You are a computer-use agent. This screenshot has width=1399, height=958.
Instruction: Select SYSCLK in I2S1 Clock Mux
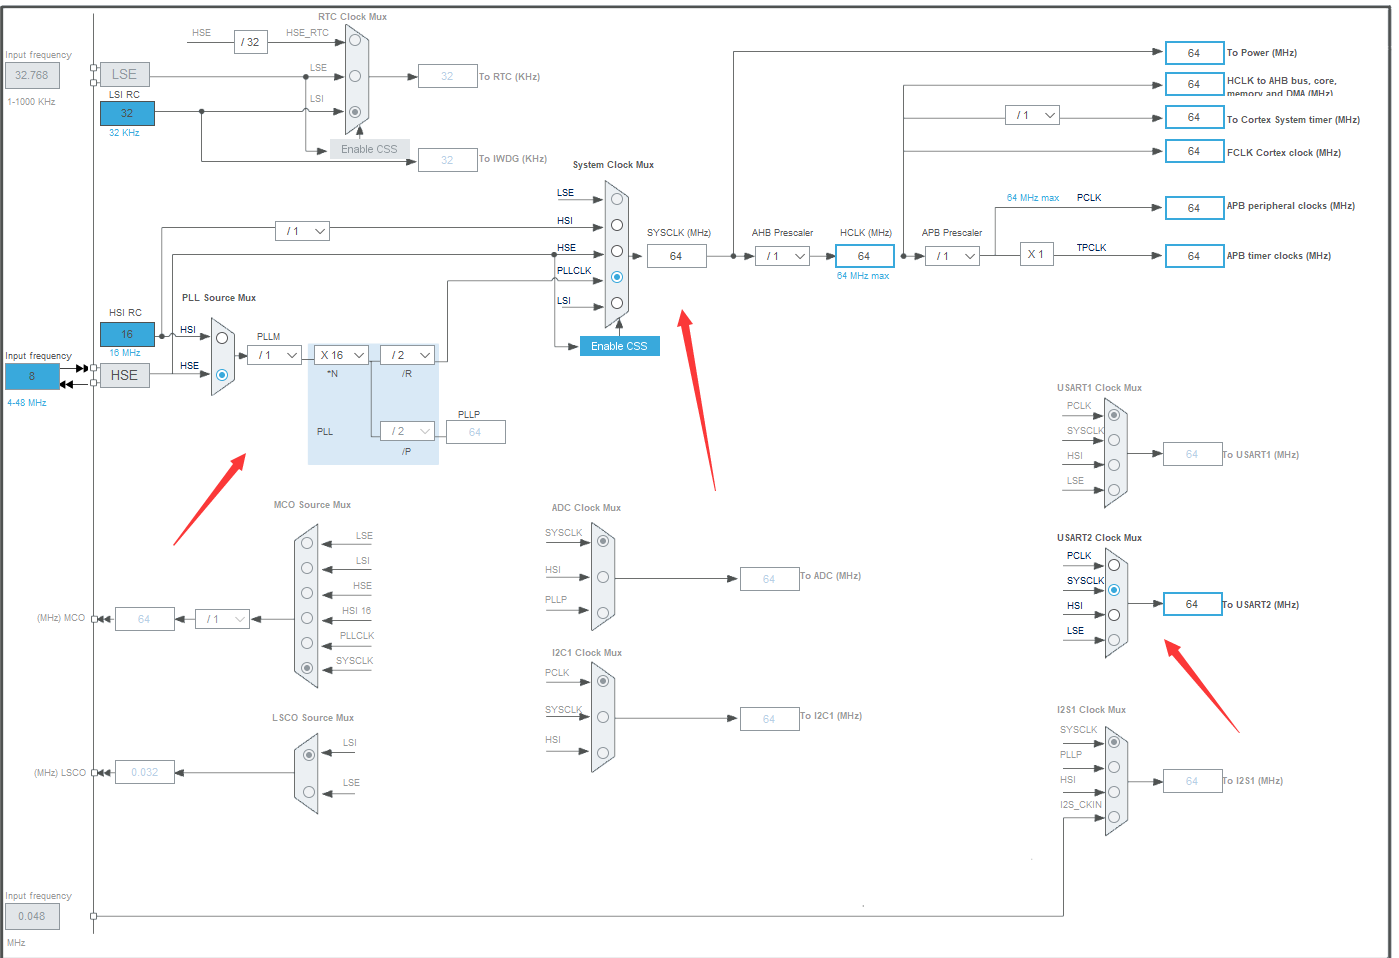pos(1114,742)
